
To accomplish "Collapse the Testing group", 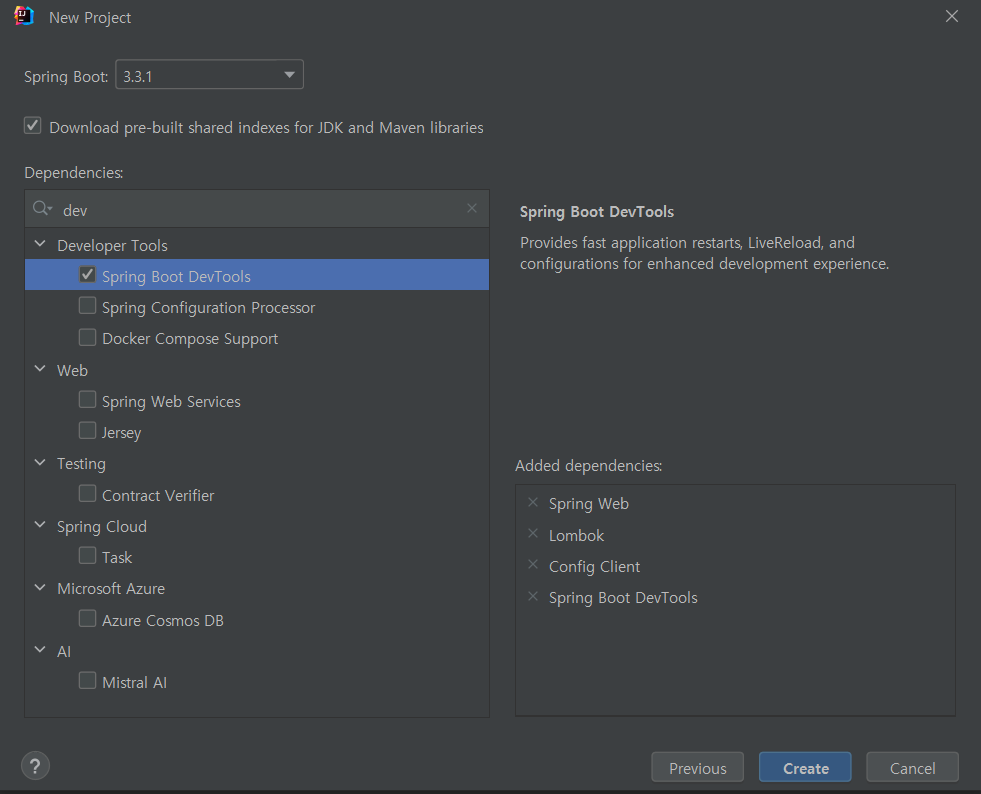I will [40, 463].
